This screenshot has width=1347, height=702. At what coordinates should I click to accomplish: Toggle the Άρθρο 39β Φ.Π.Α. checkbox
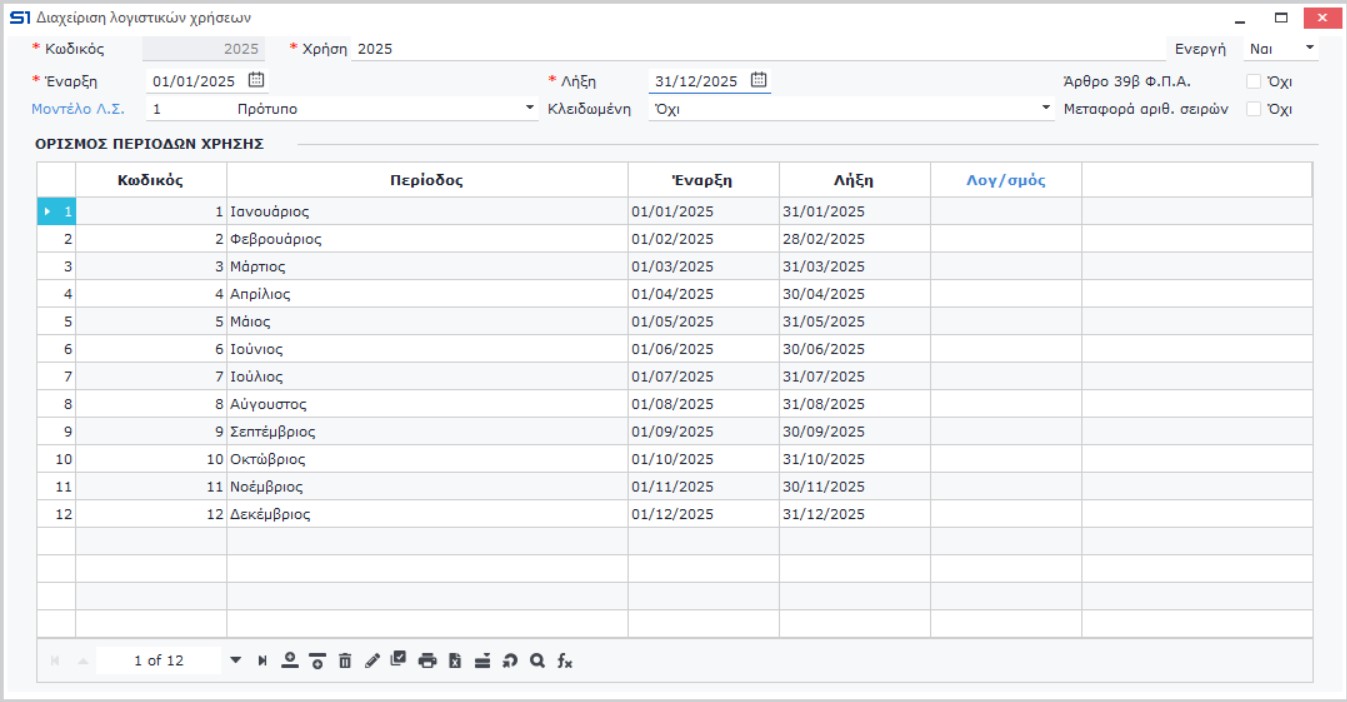(1254, 82)
